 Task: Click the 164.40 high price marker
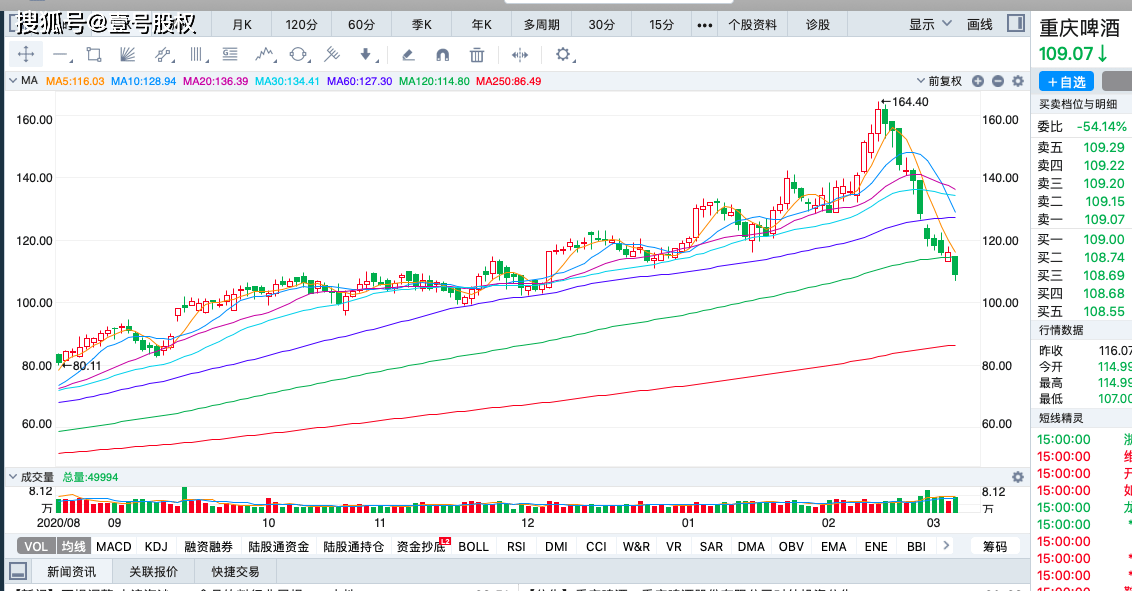click(905, 102)
